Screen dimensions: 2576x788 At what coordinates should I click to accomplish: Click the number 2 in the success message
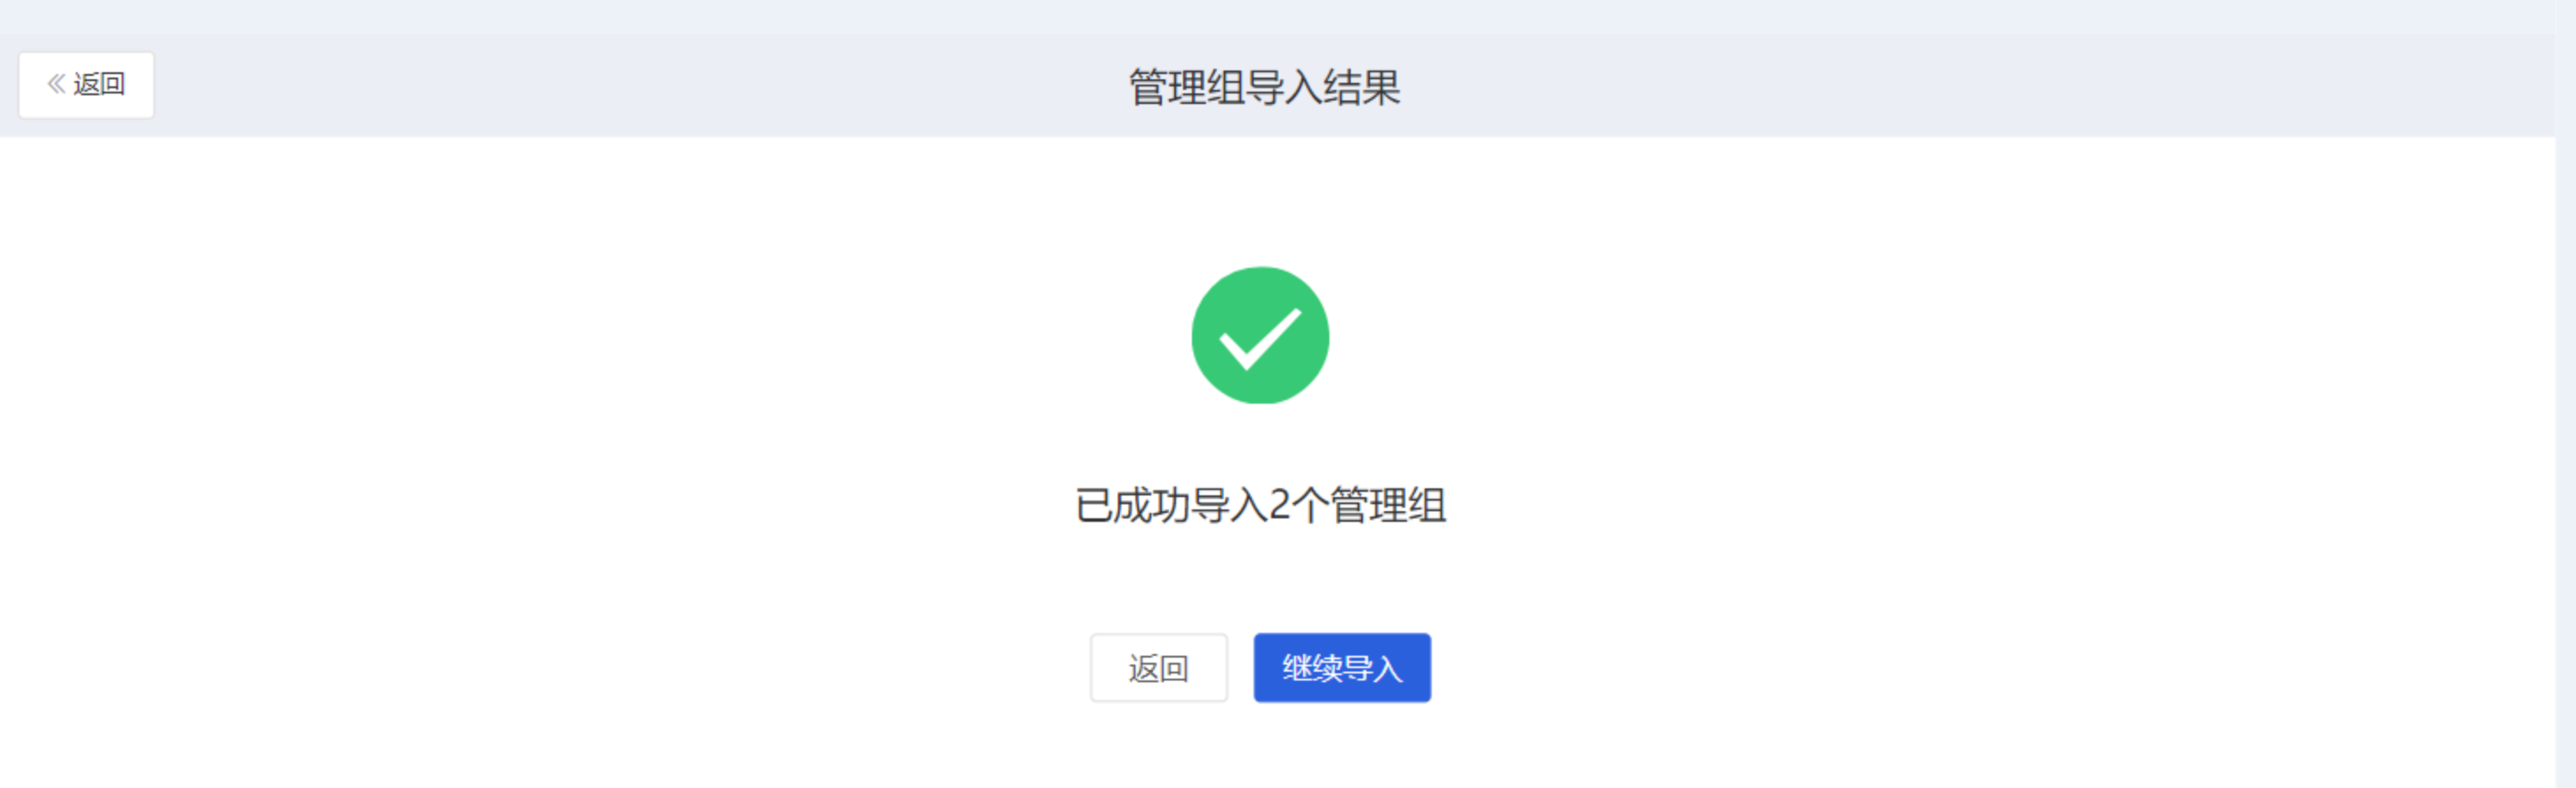pyautogui.click(x=1279, y=505)
